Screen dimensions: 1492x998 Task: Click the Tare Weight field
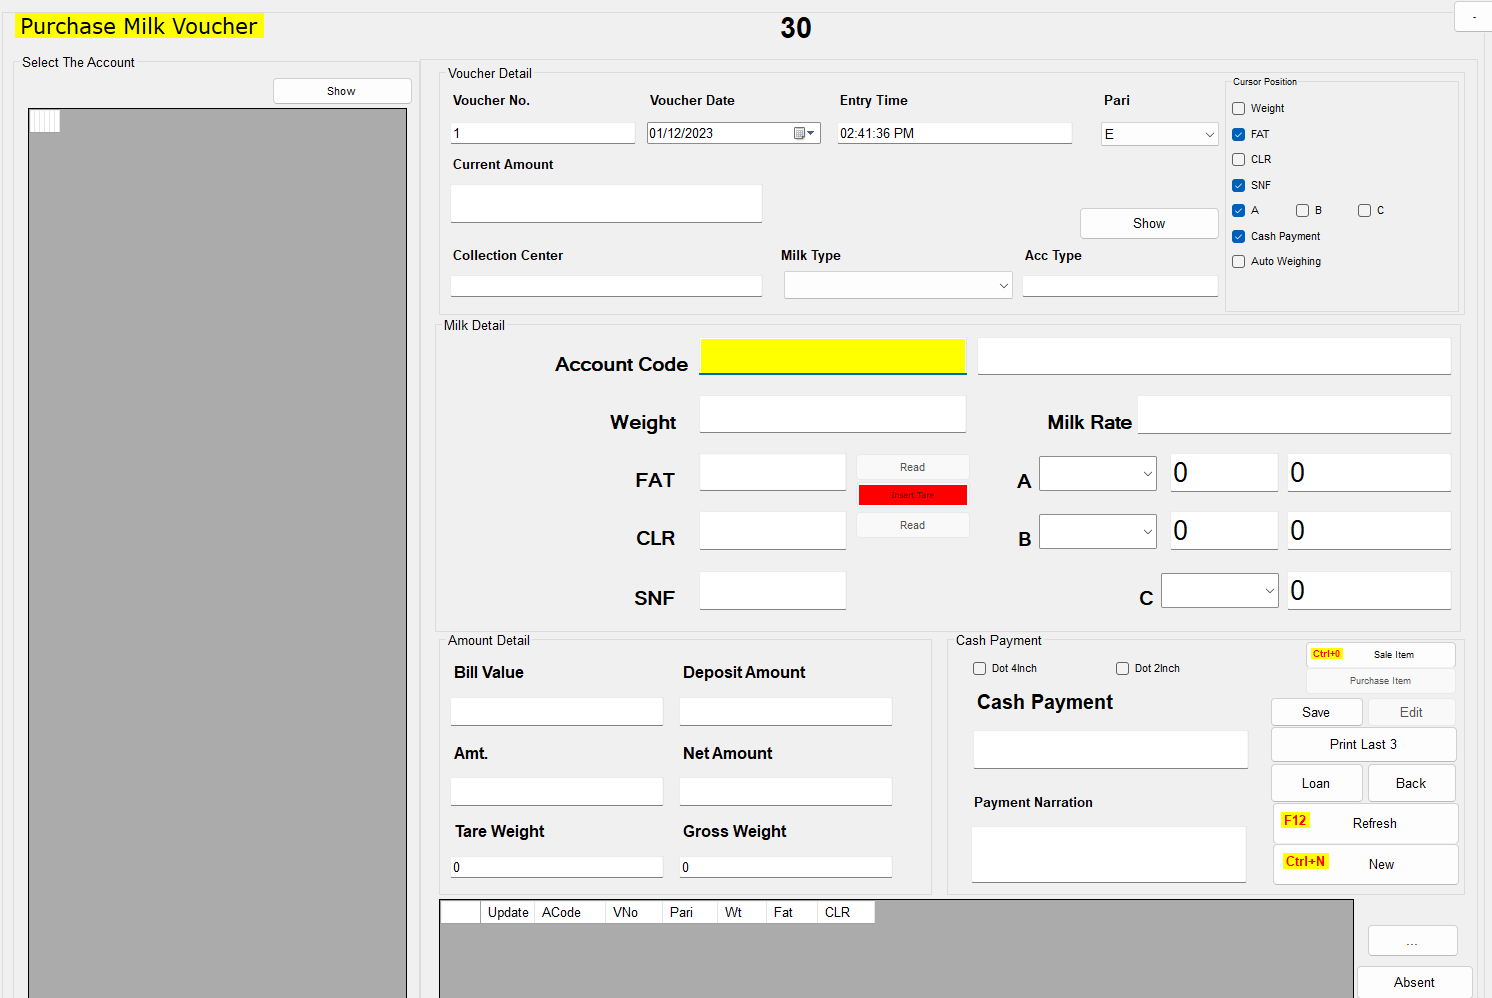(557, 867)
